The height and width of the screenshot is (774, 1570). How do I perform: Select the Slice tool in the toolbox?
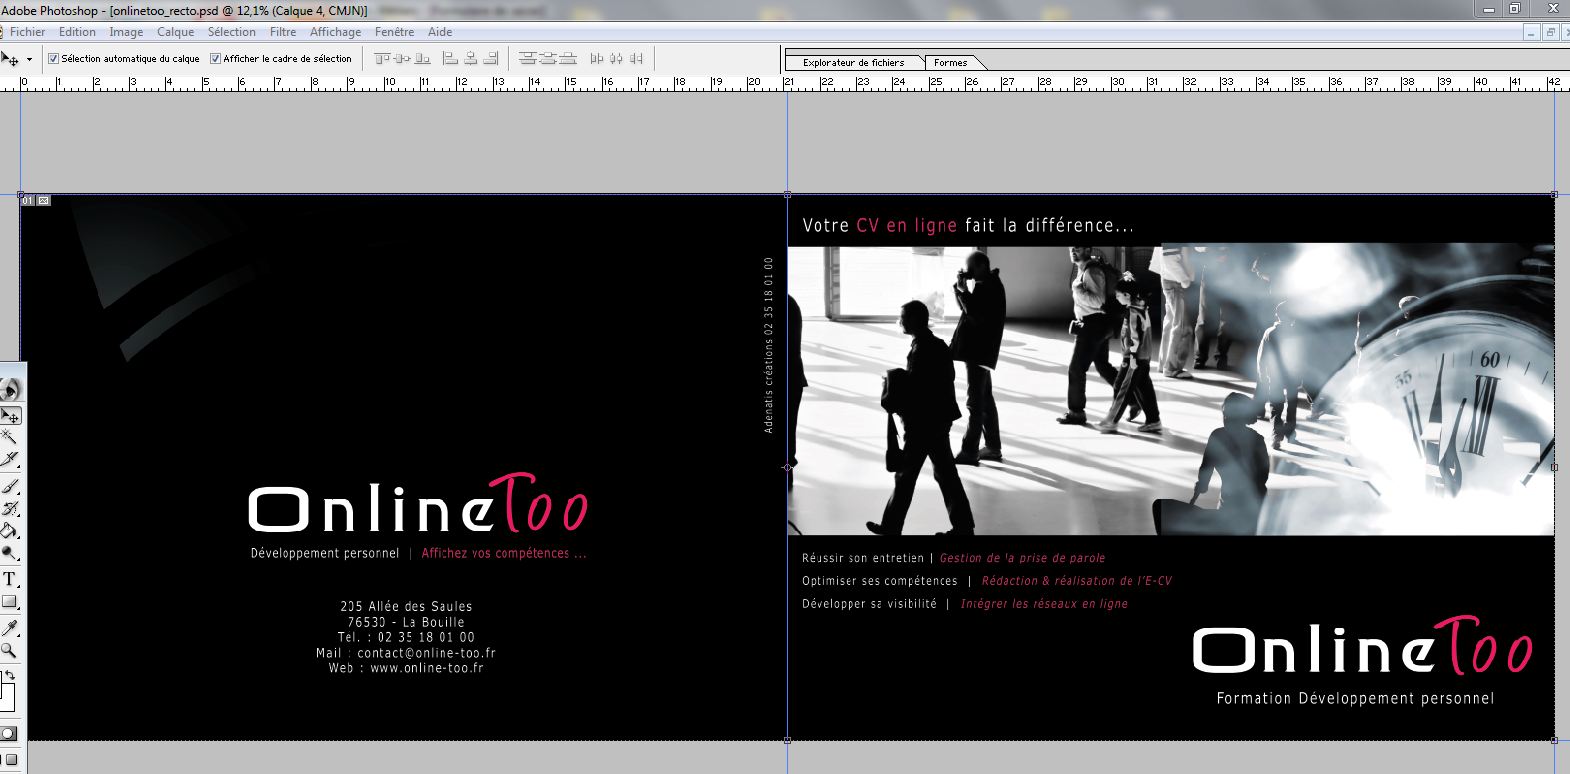coord(10,460)
